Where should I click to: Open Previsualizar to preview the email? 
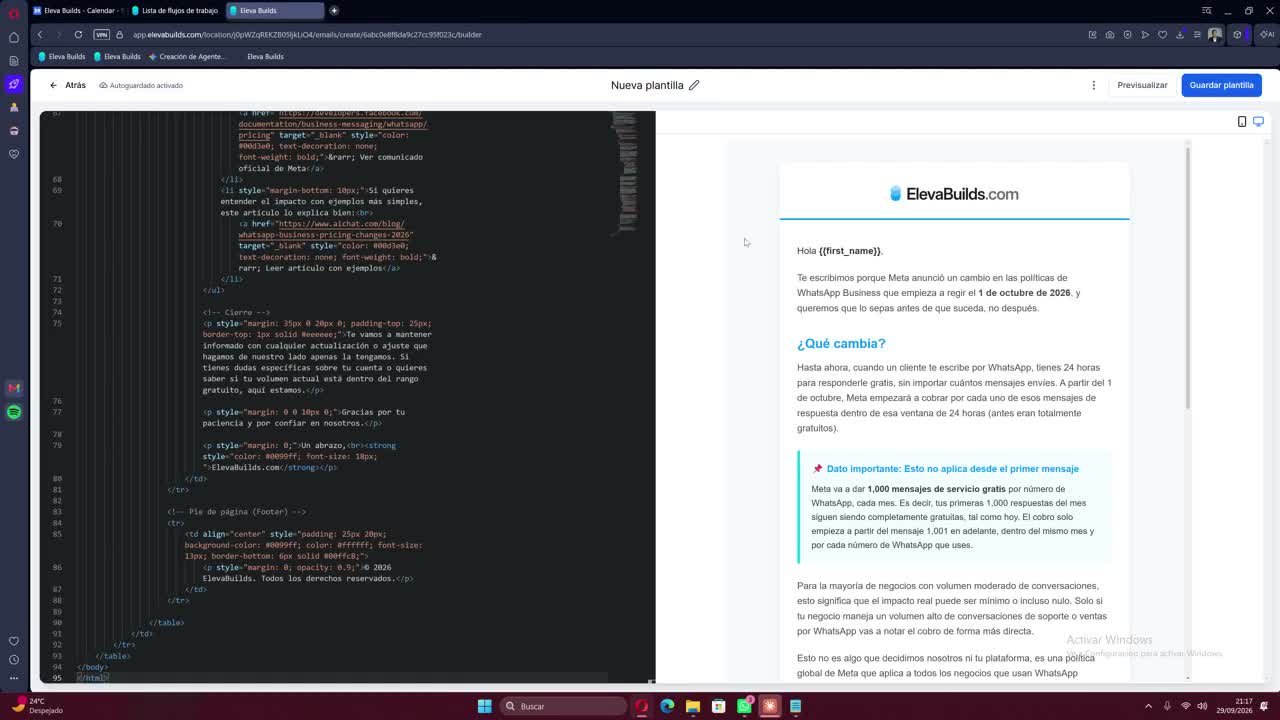click(1142, 85)
